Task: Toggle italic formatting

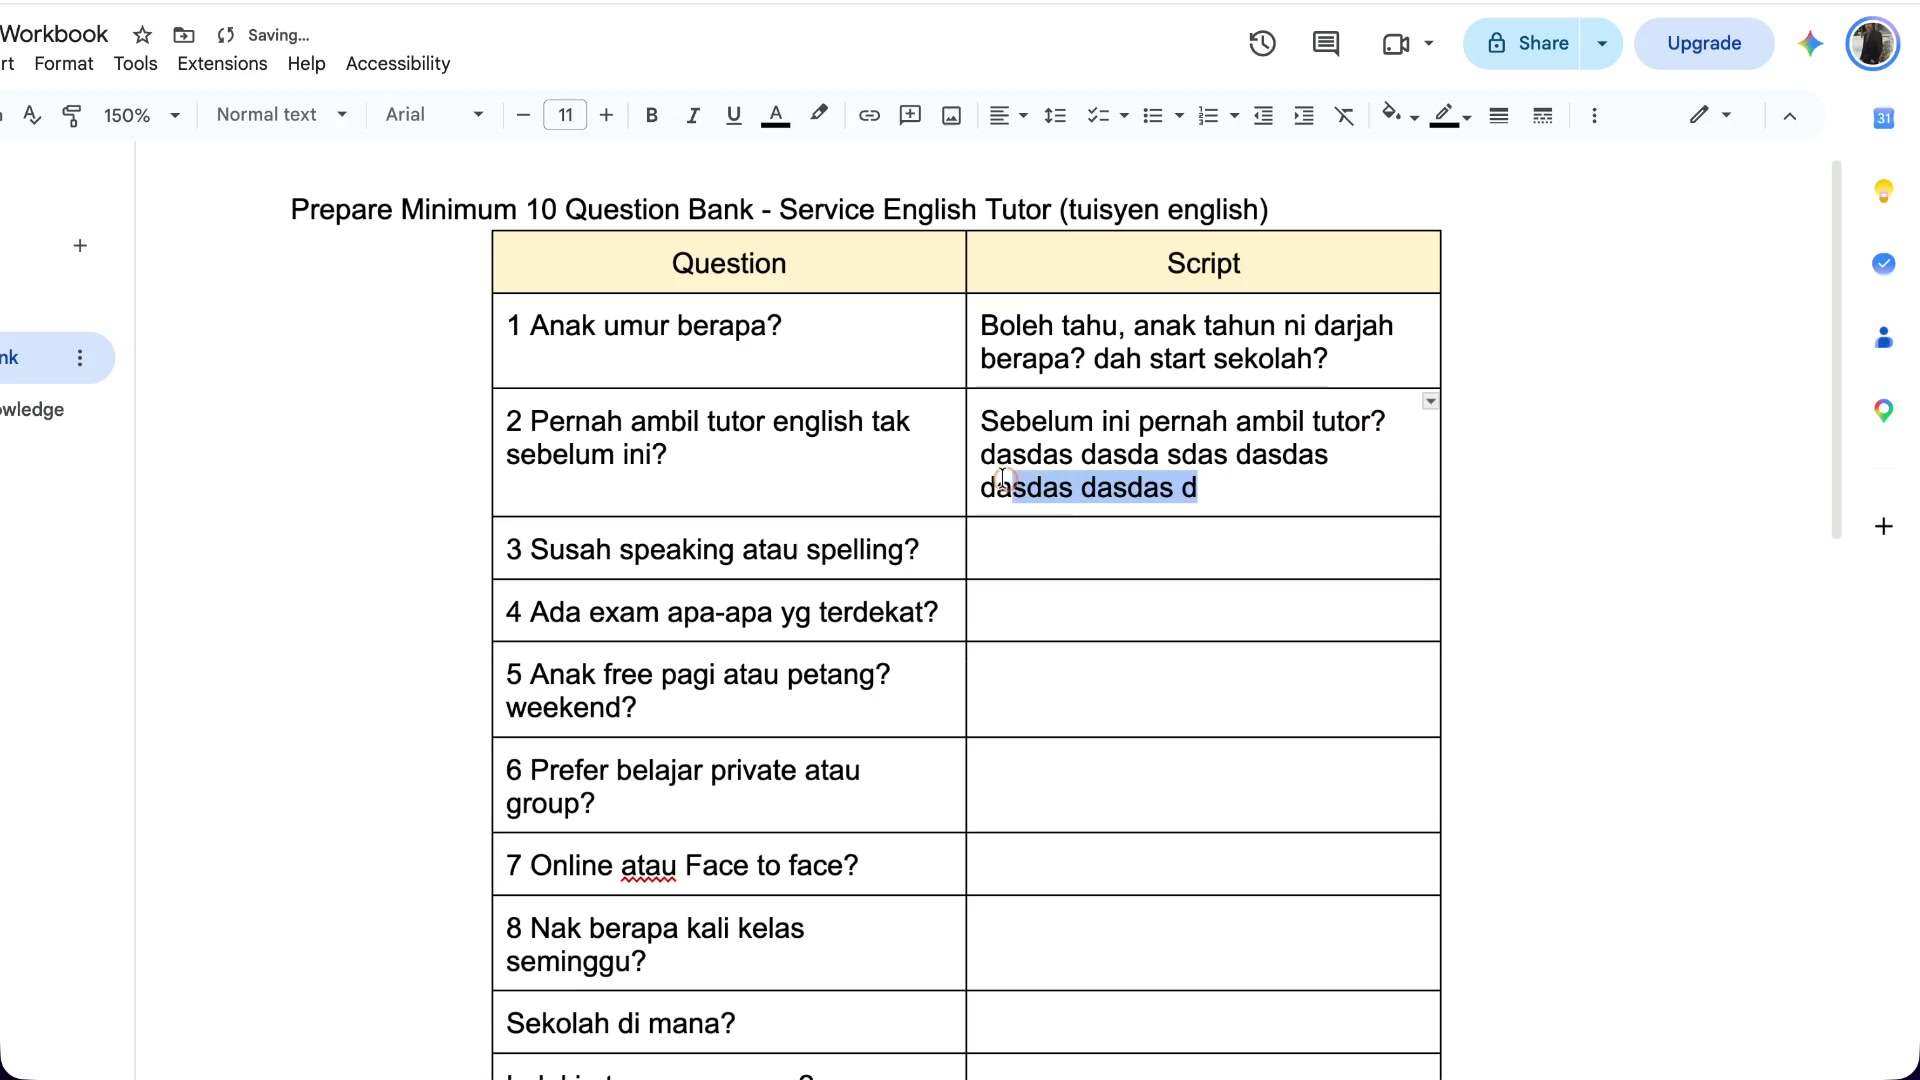Action: point(692,115)
